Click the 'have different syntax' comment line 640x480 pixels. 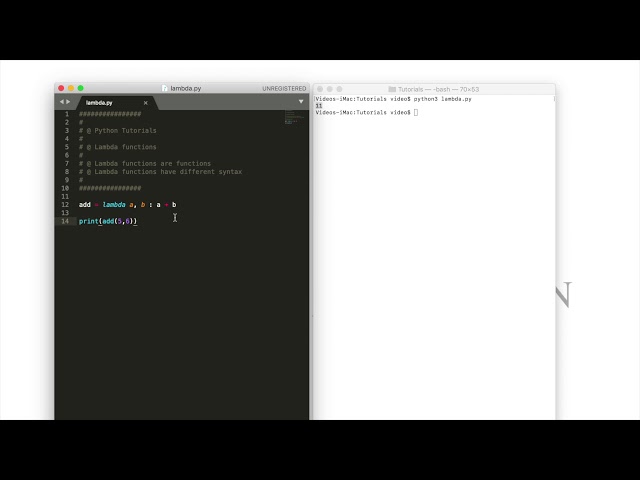pyautogui.click(x=160, y=172)
